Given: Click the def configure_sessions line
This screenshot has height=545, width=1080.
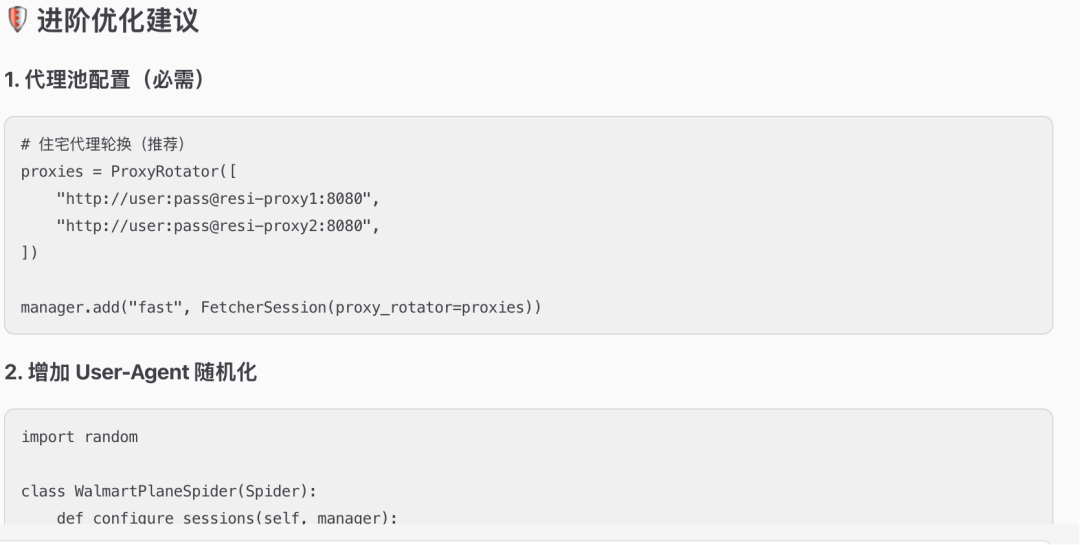Looking at the screenshot, I should pyautogui.click(x=227, y=517).
